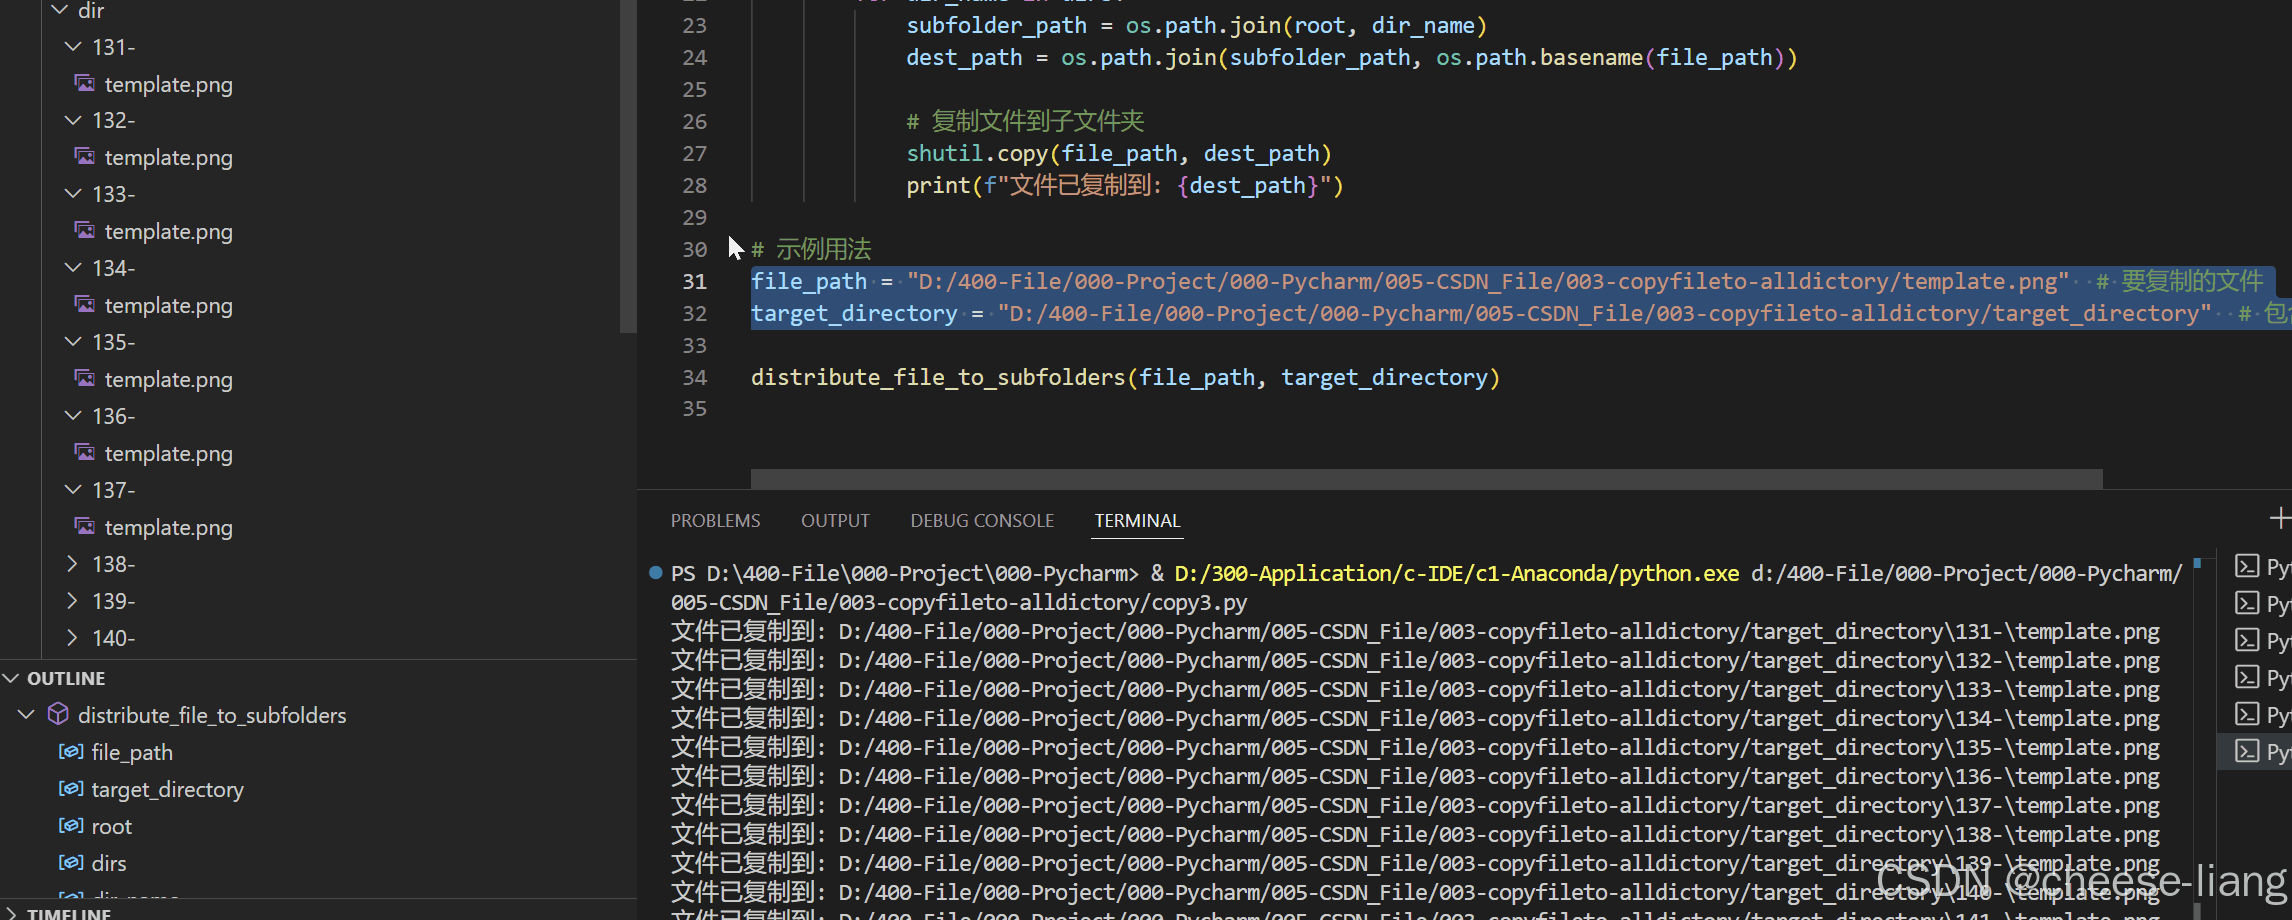Switch to the PROBLEMS tab
The width and height of the screenshot is (2292, 920).
tap(715, 521)
